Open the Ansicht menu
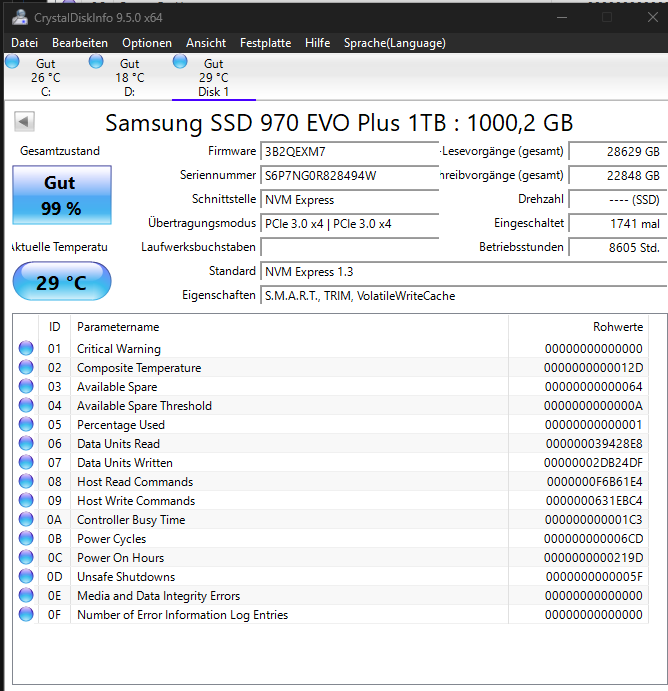This screenshot has height=691, width=668. coord(206,43)
